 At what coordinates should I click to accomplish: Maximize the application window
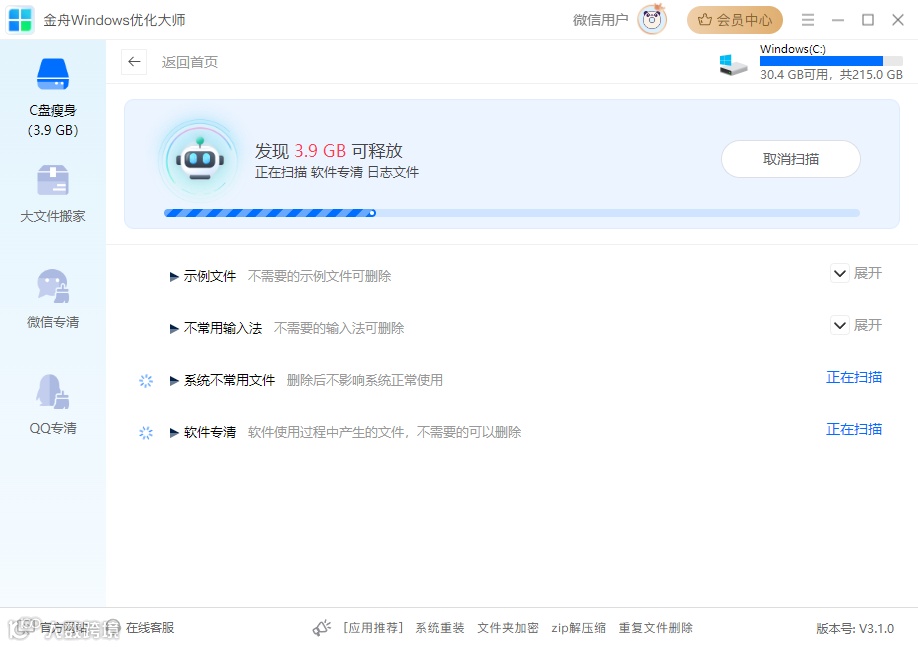click(x=868, y=20)
